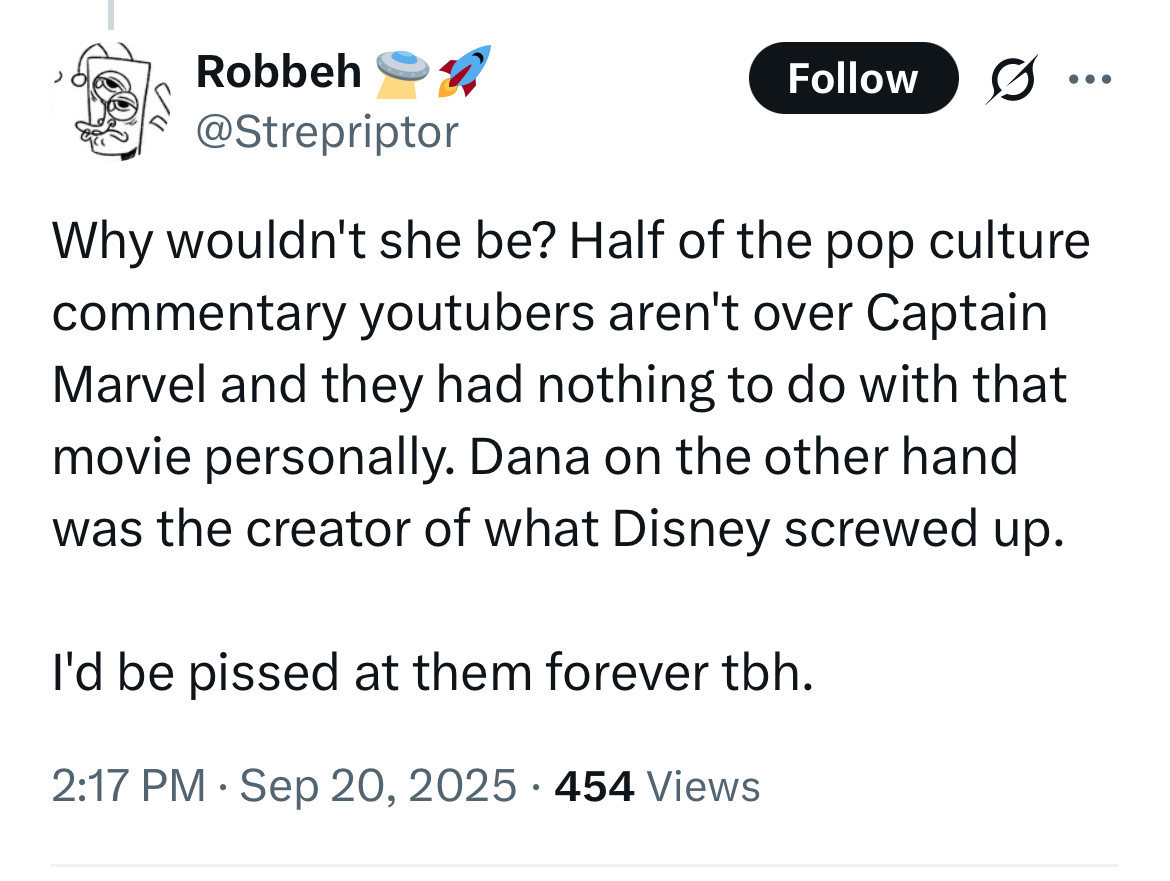Image resolution: width=1170 pixels, height=881 pixels.
Task: Click the thread connector line above avatar
Action: click(x=111, y=14)
